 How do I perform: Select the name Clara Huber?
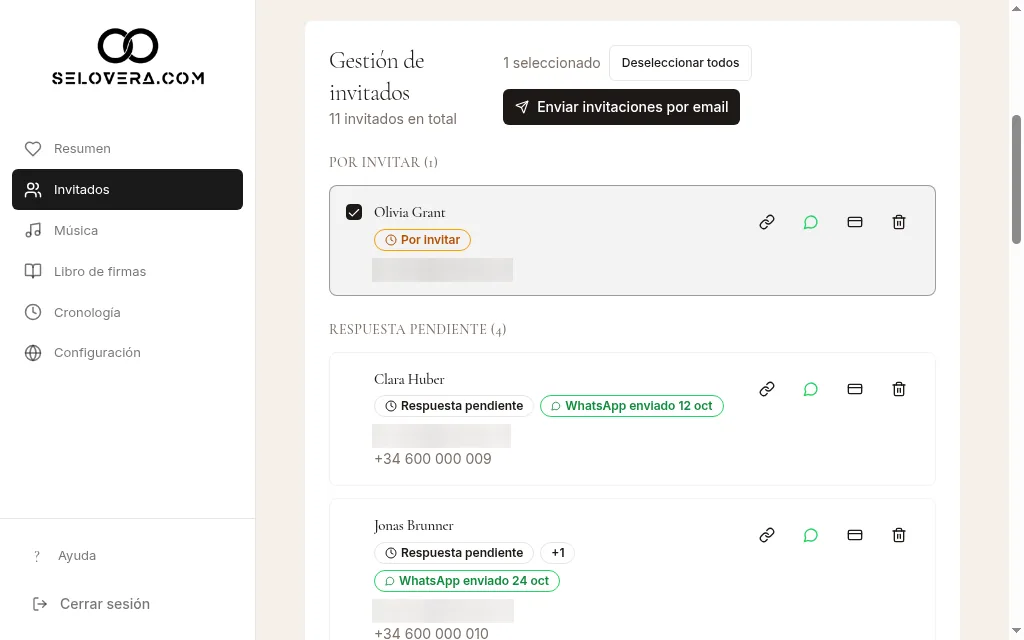[409, 379]
